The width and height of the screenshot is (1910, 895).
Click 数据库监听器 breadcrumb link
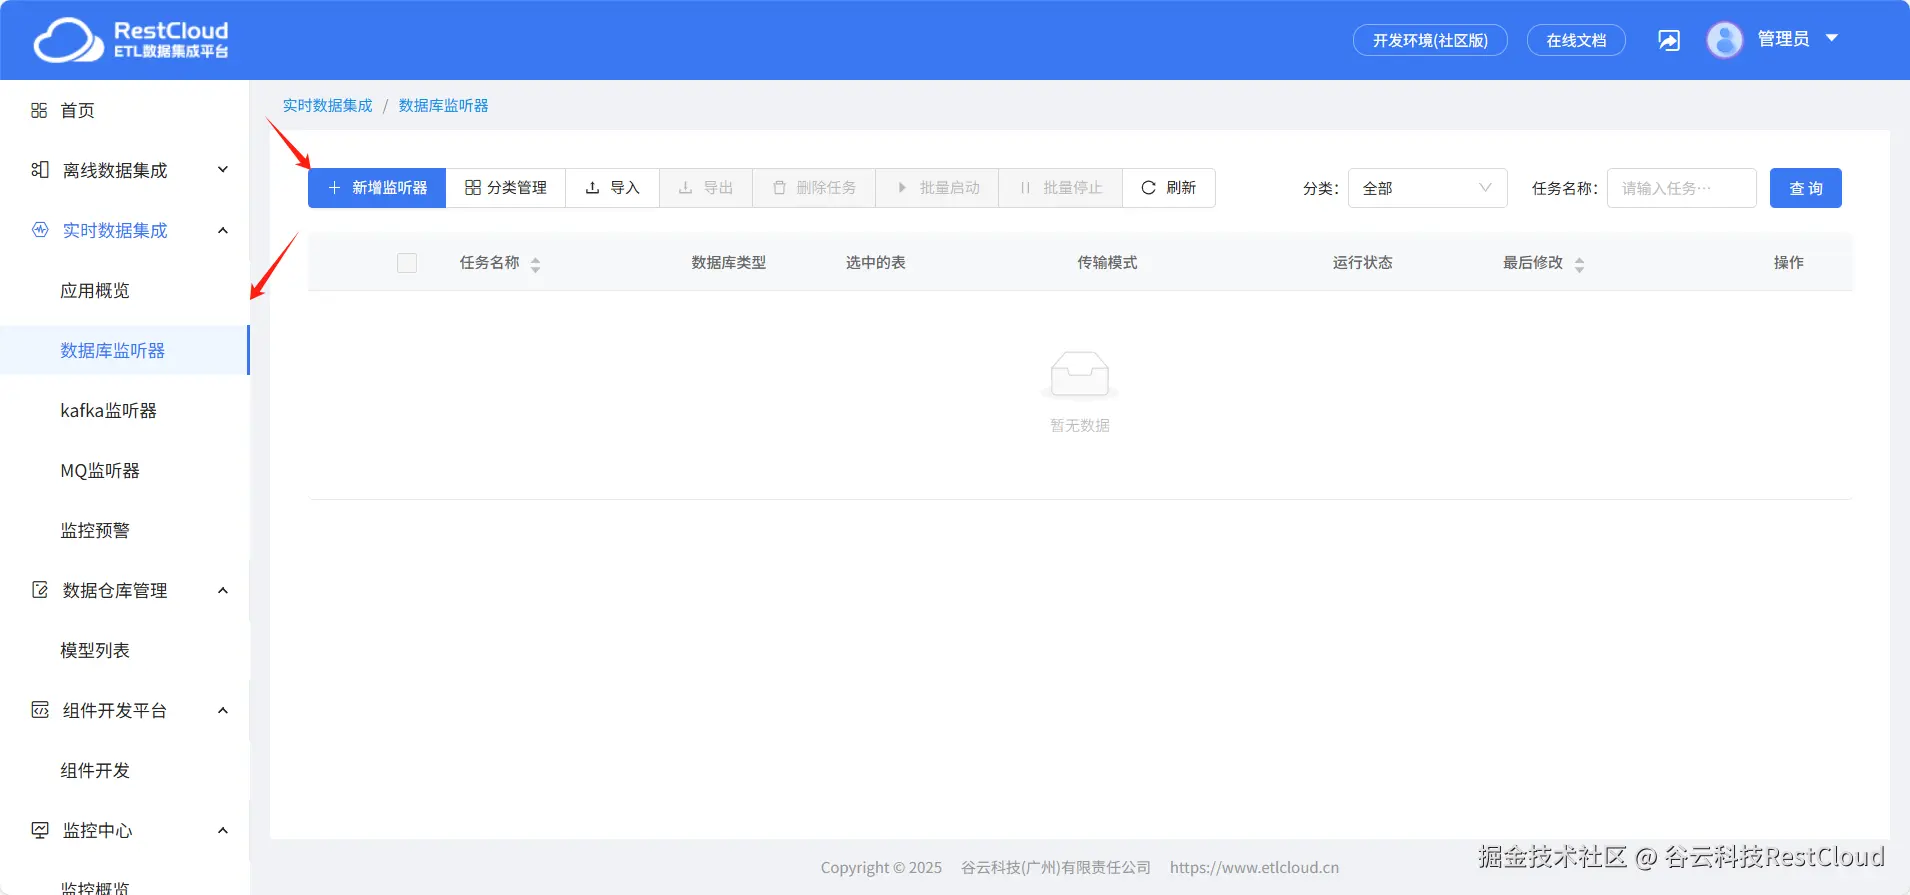tap(443, 105)
